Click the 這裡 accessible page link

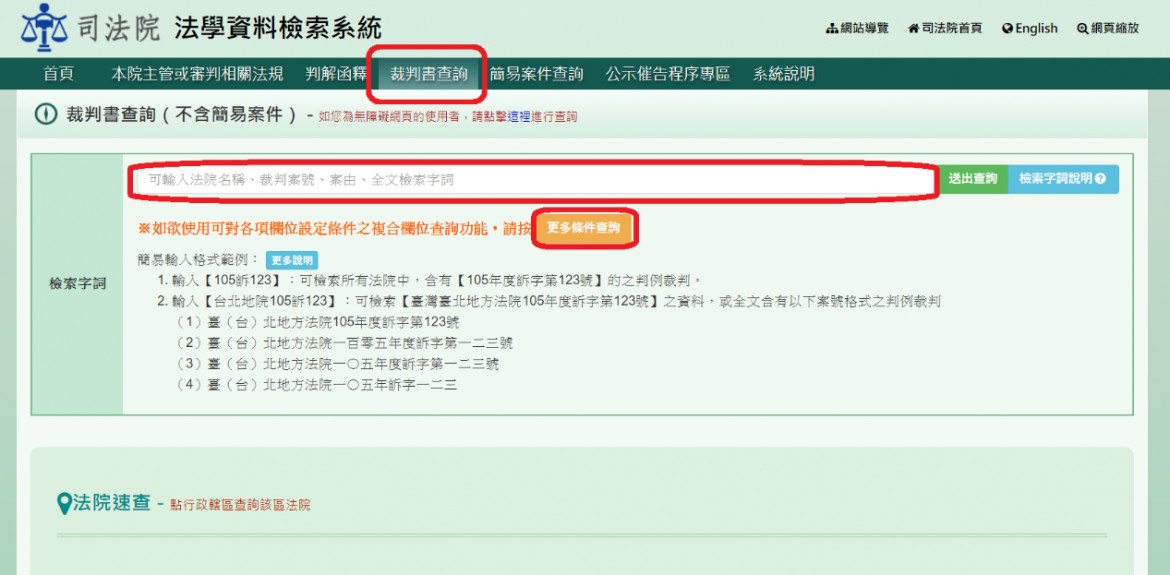point(518,117)
